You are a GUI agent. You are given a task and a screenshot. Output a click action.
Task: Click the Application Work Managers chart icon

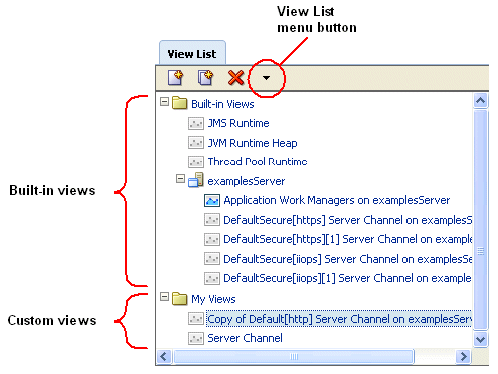point(212,201)
